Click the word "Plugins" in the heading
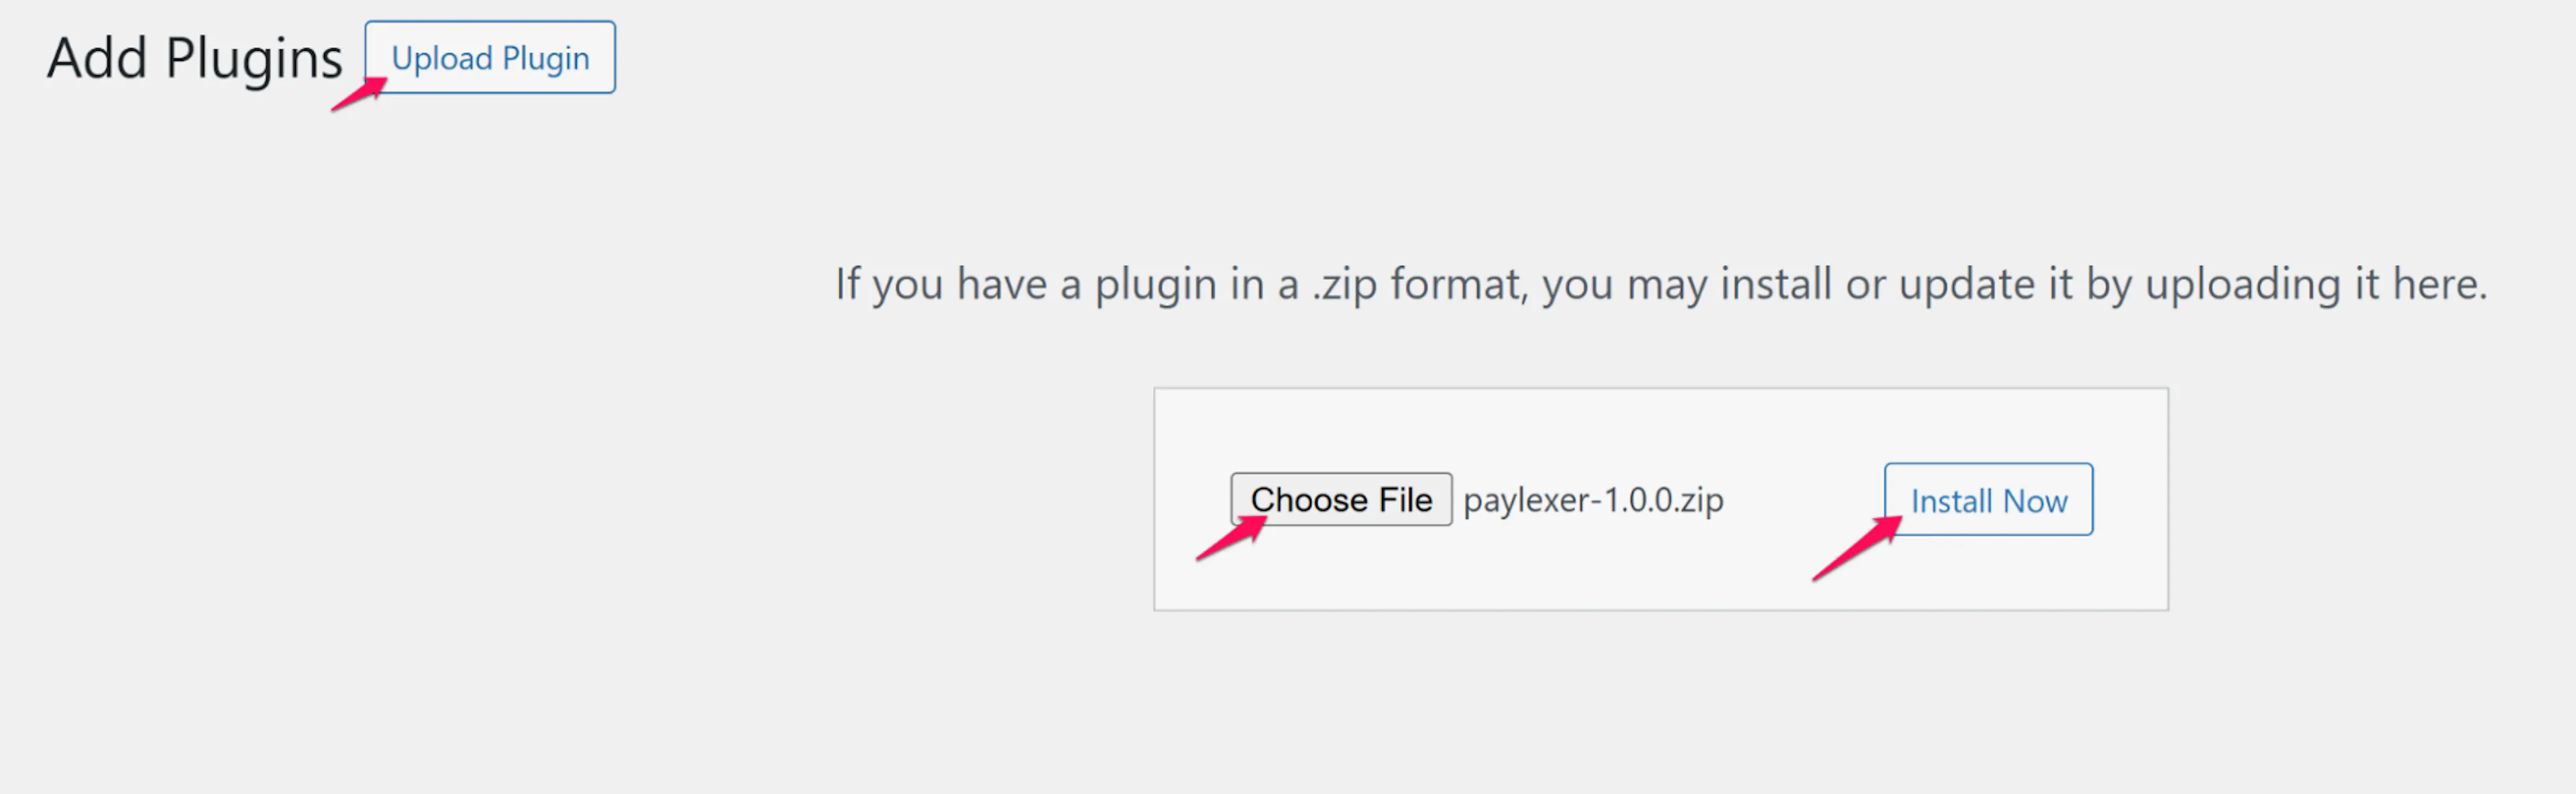The height and width of the screenshot is (794, 2576). coord(254,58)
